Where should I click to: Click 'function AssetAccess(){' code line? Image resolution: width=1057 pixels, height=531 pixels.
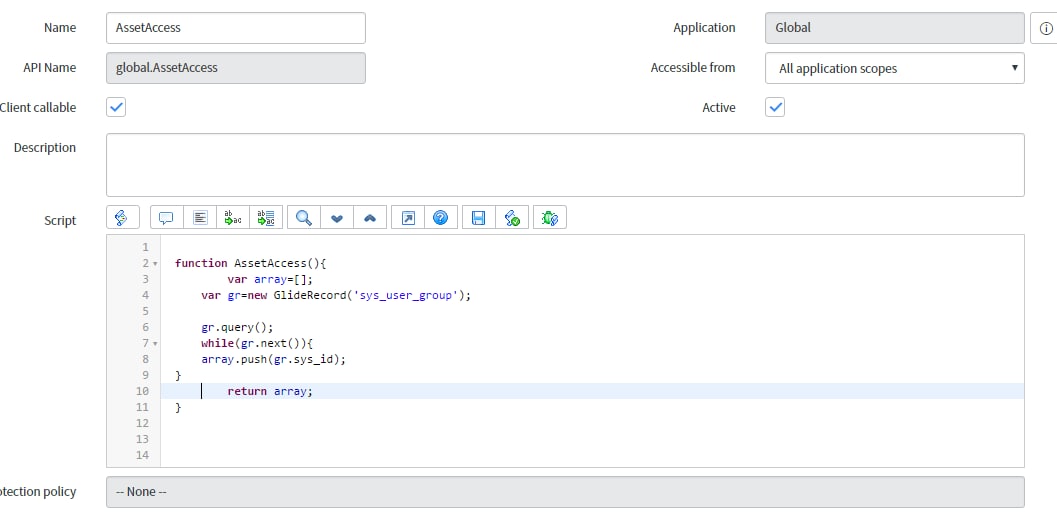click(x=250, y=263)
